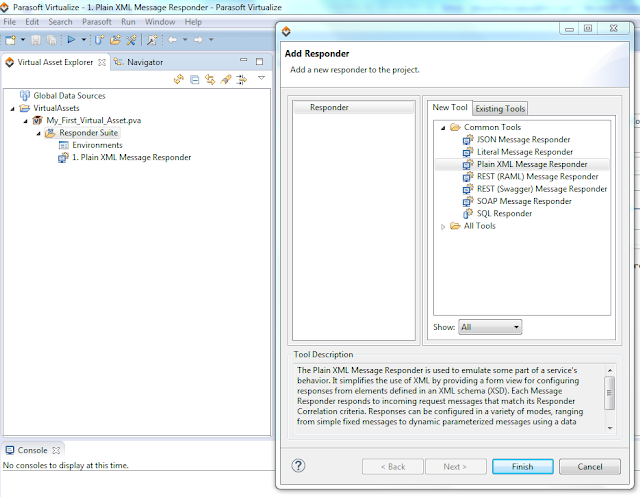Image resolution: width=640 pixels, height=497 pixels.
Task: Click the Finish button
Action: coord(522,466)
